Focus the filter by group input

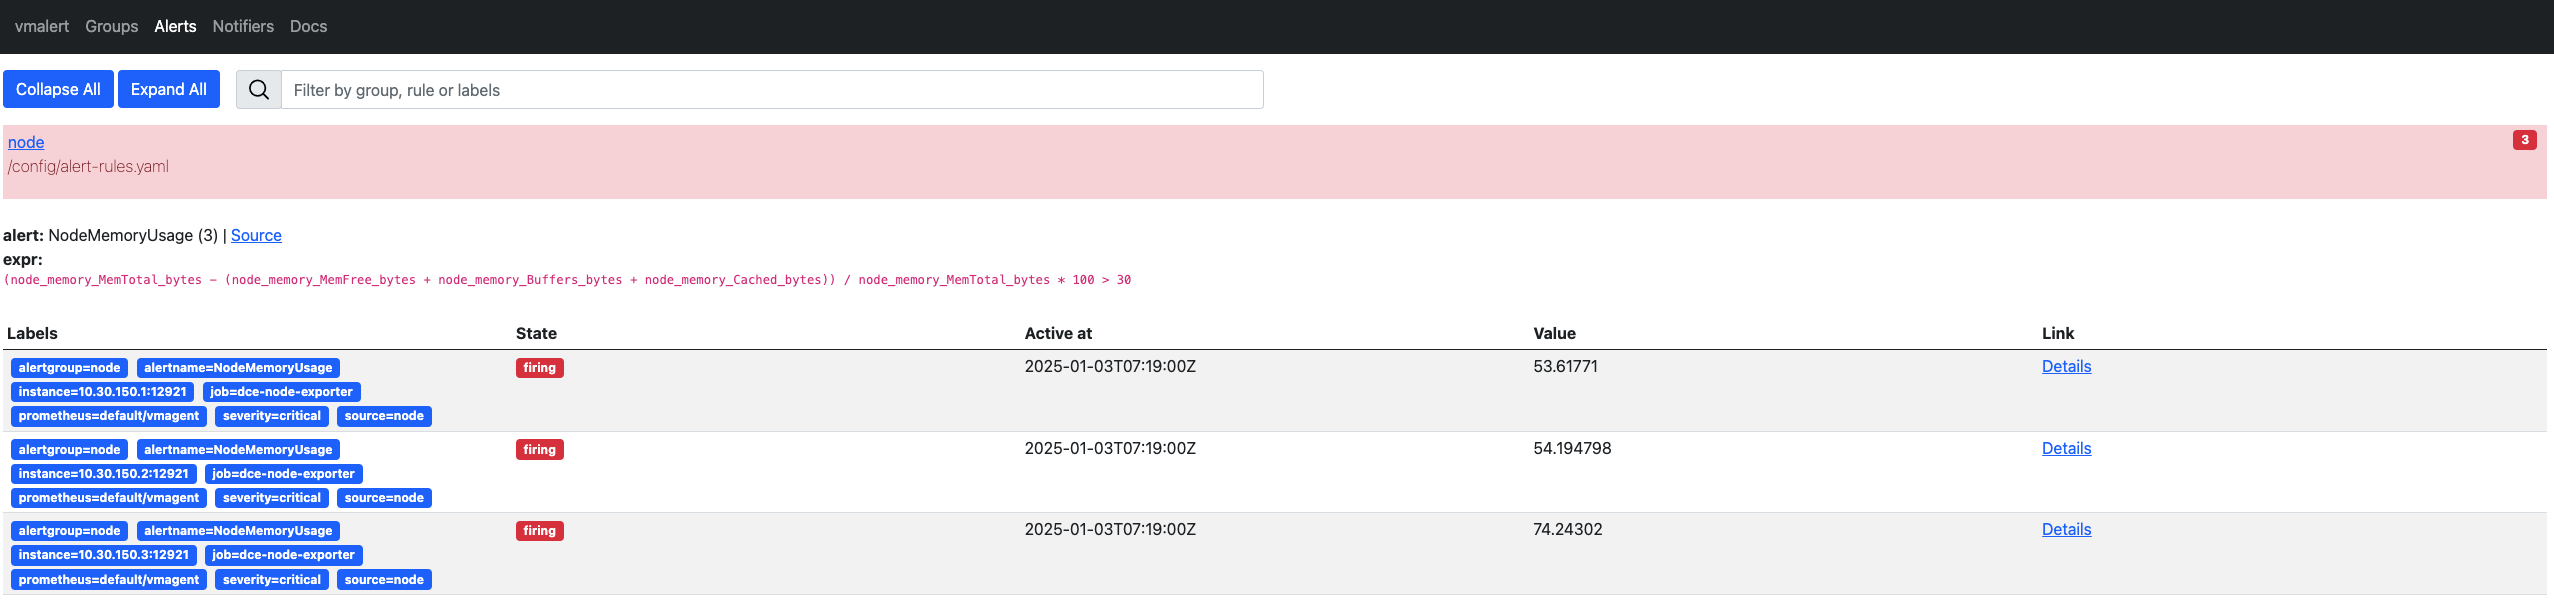(771, 90)
